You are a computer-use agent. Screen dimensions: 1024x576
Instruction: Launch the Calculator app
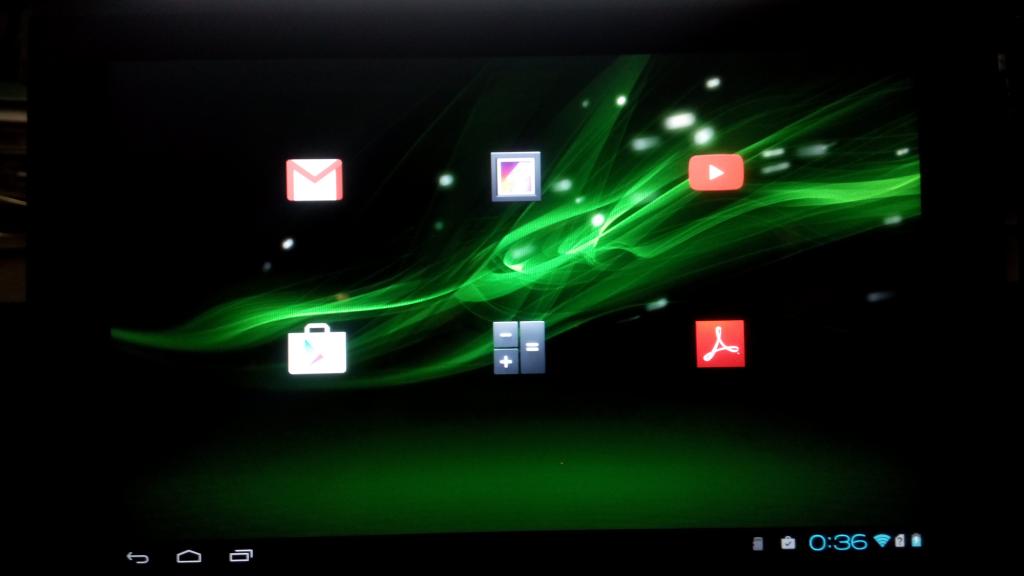(x=519, y=347)
